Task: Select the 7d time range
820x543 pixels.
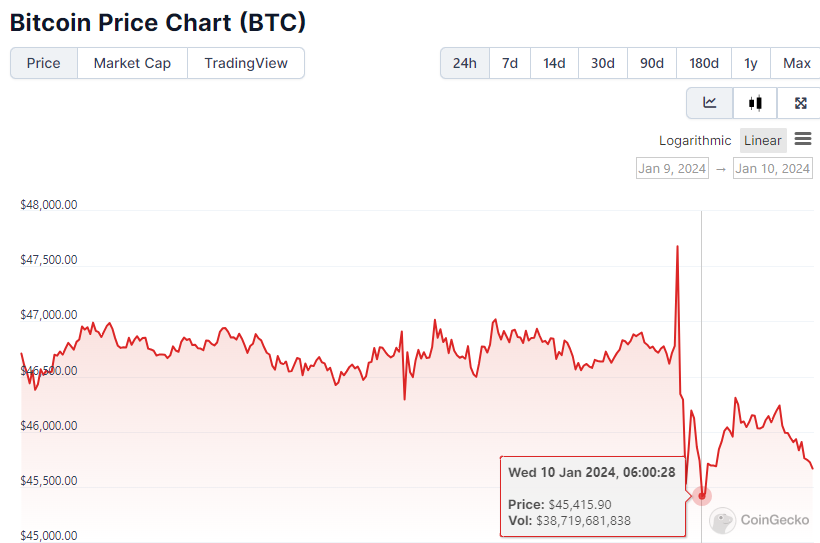Action: [x=510, y=63]
